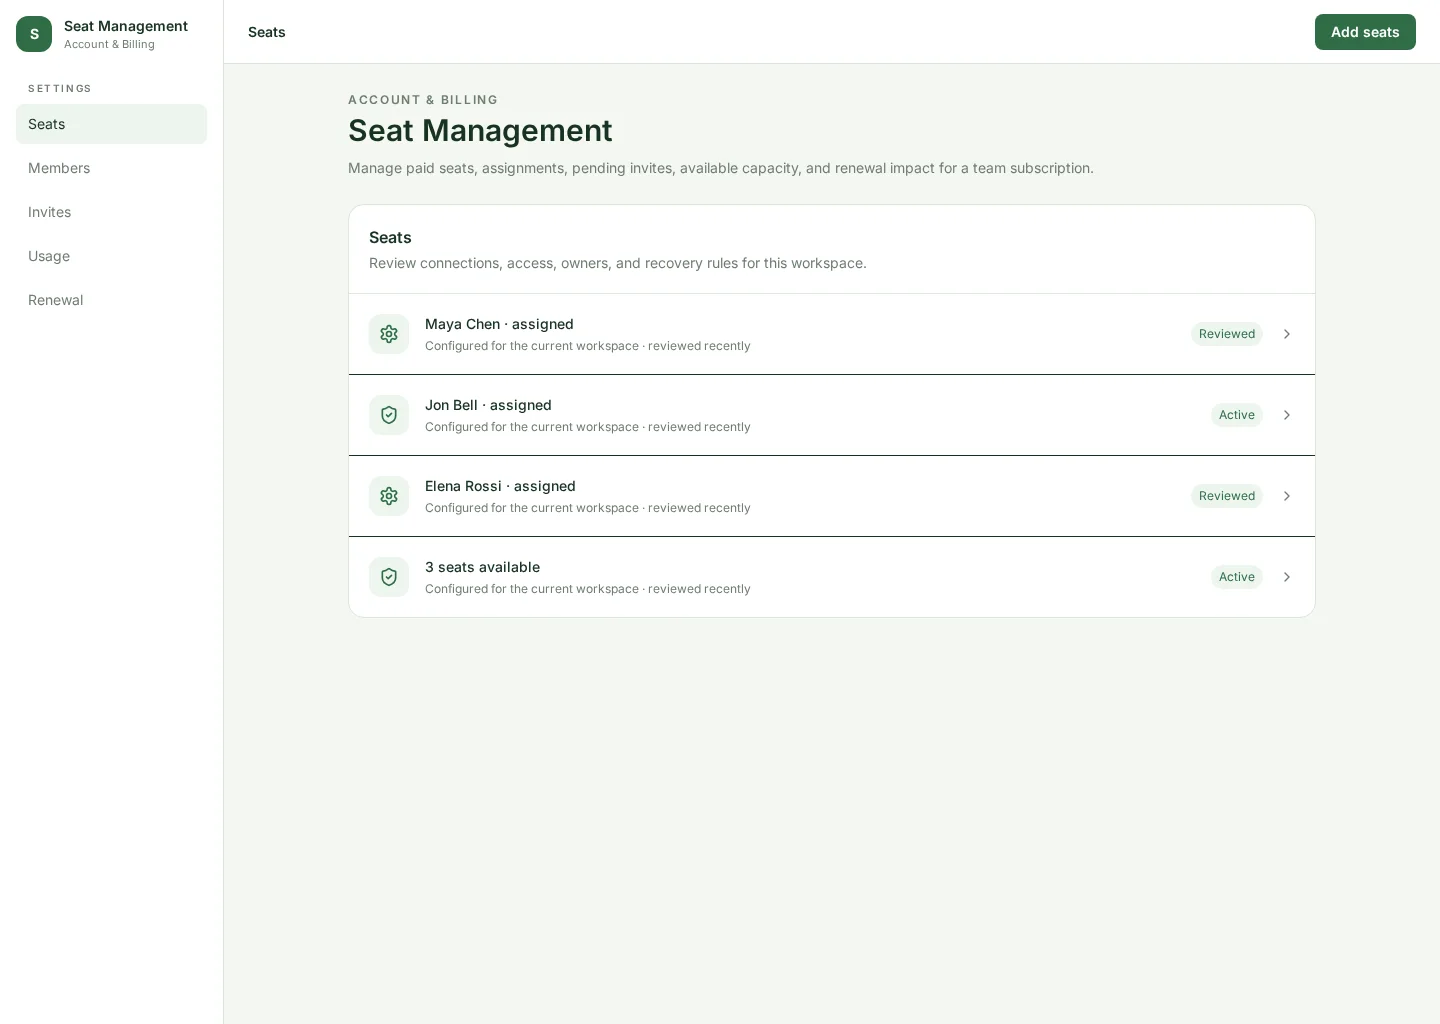Screen dimensions: 1440x1024
Task: Click the Seat Management page heading
Action: coord(480,130)
